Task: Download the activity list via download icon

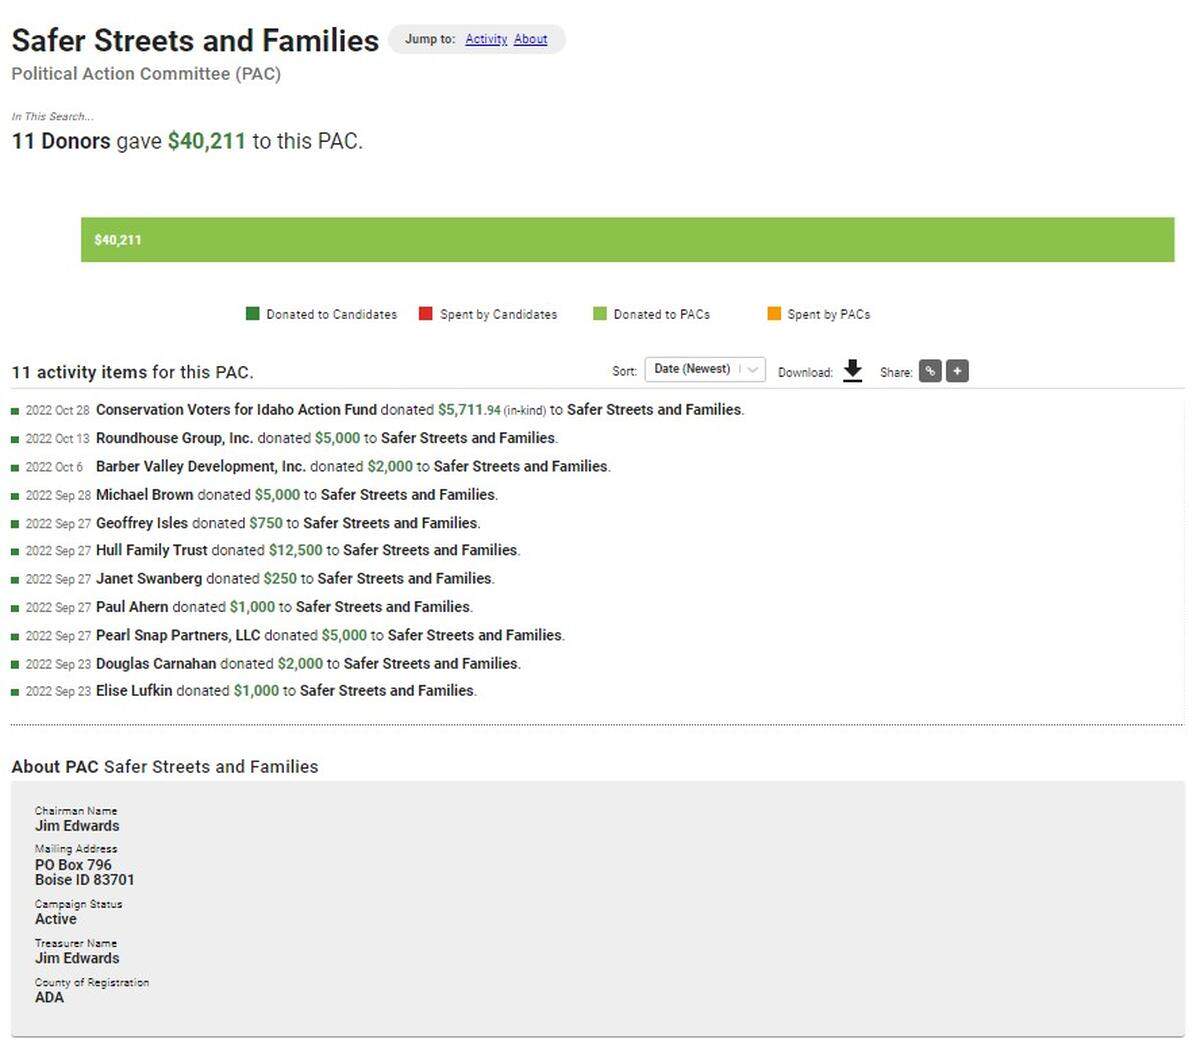Action: [x=852, y=371]
